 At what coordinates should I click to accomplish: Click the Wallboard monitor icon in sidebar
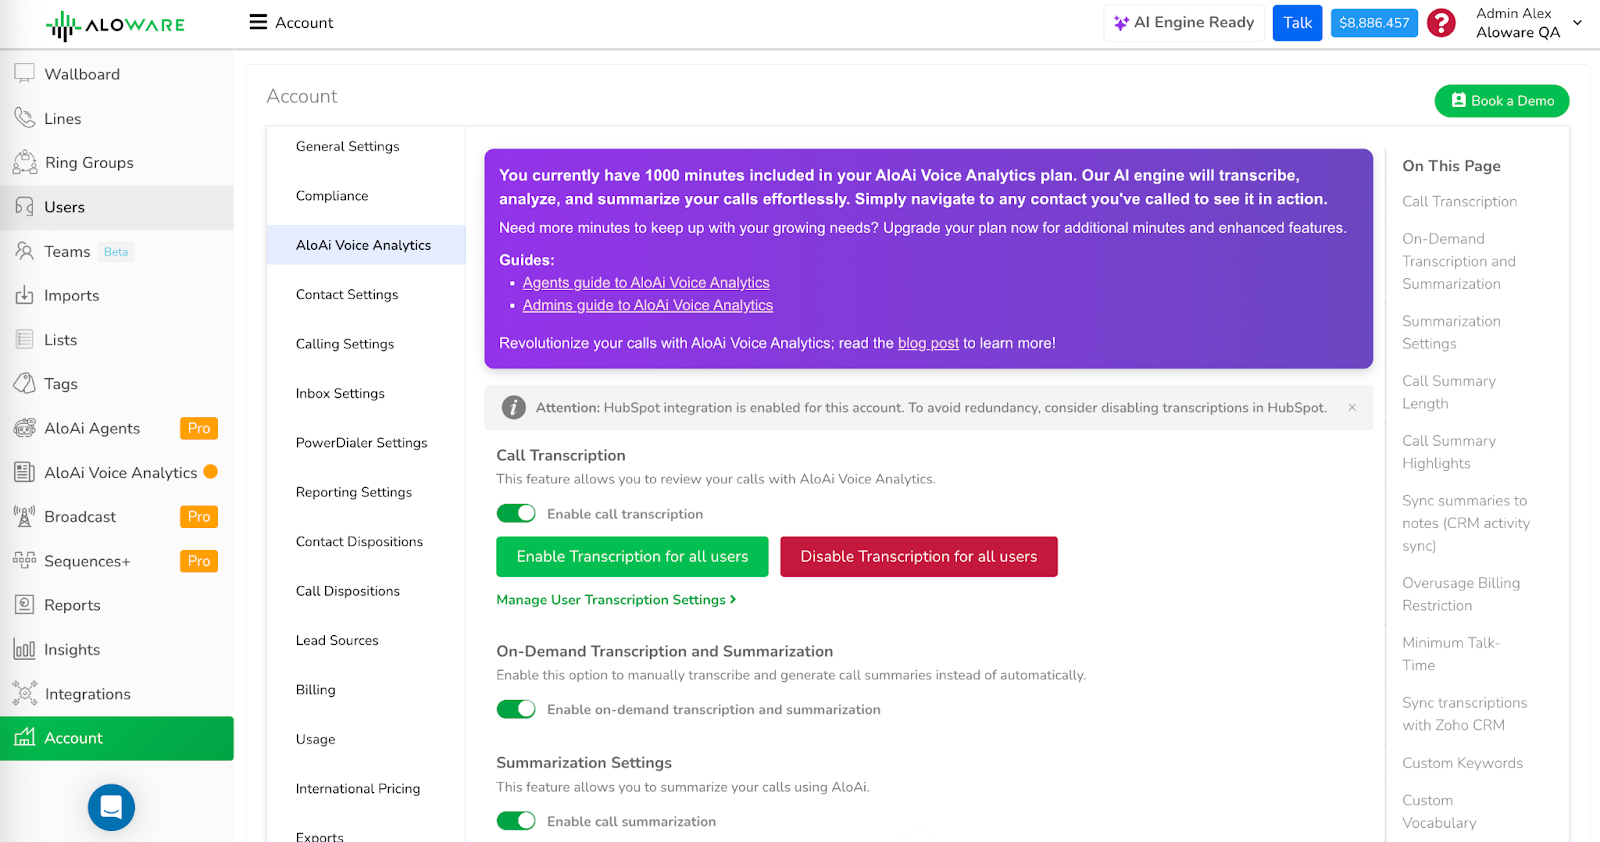[24, 73]
